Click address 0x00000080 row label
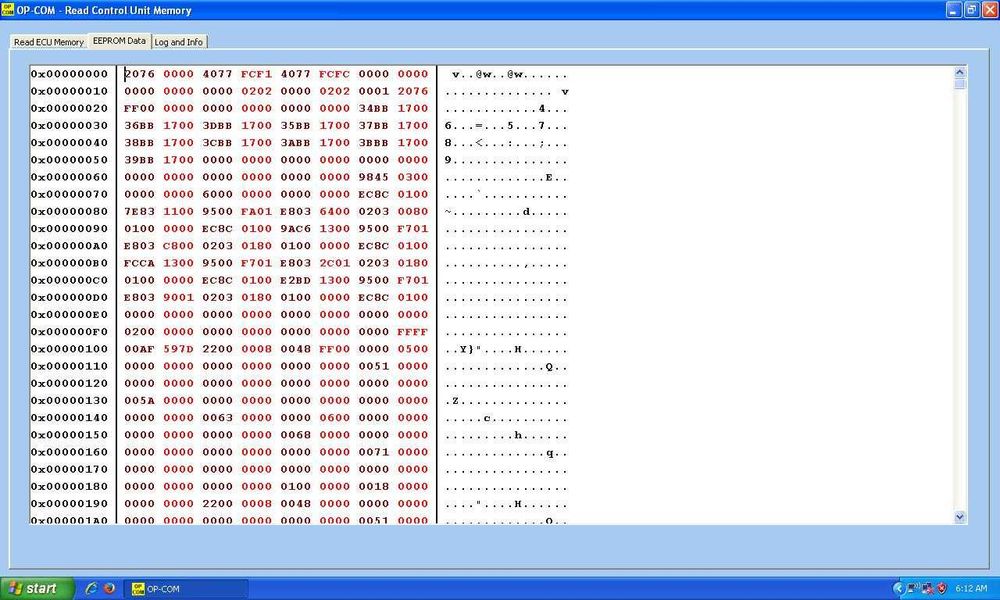This screenshot has width=1000, height=600. (70, 212)
